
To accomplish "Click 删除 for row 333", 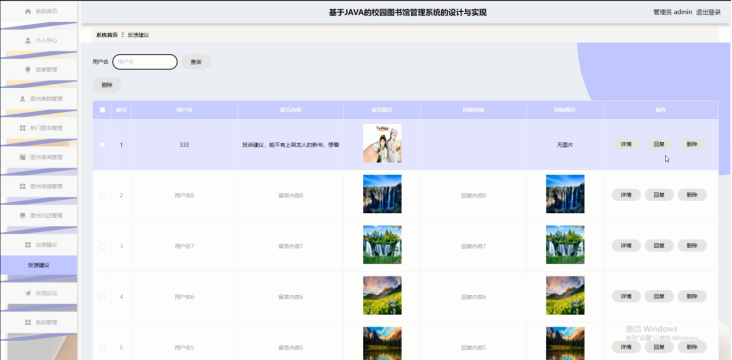I will pyautogui.click(x=692, y=144).
